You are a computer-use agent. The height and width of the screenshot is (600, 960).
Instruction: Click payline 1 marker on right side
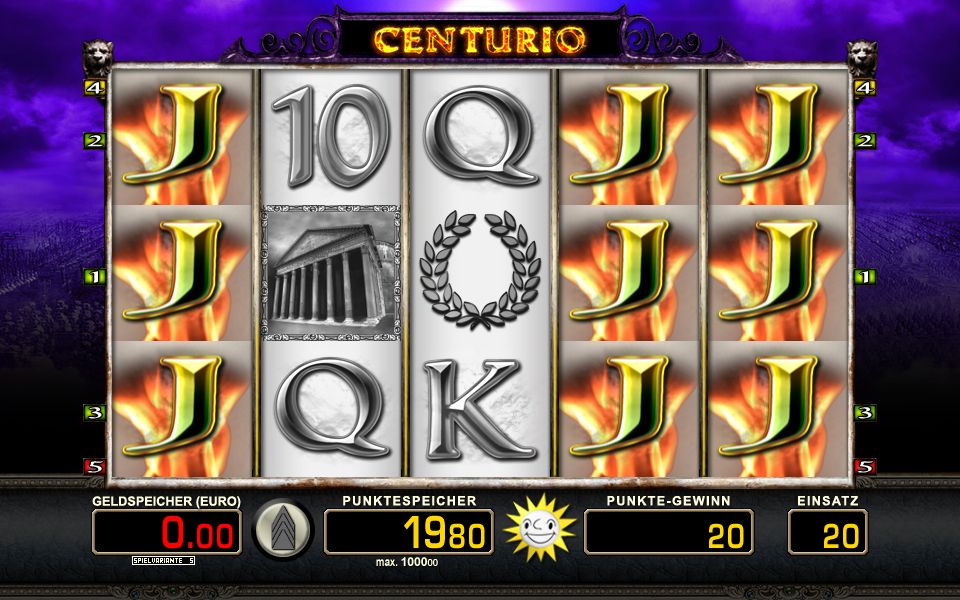(864, 277)
